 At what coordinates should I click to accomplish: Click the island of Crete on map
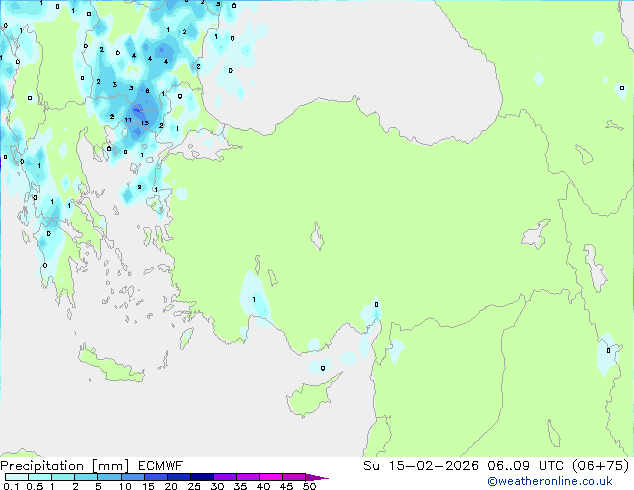[x=111, y=366]
